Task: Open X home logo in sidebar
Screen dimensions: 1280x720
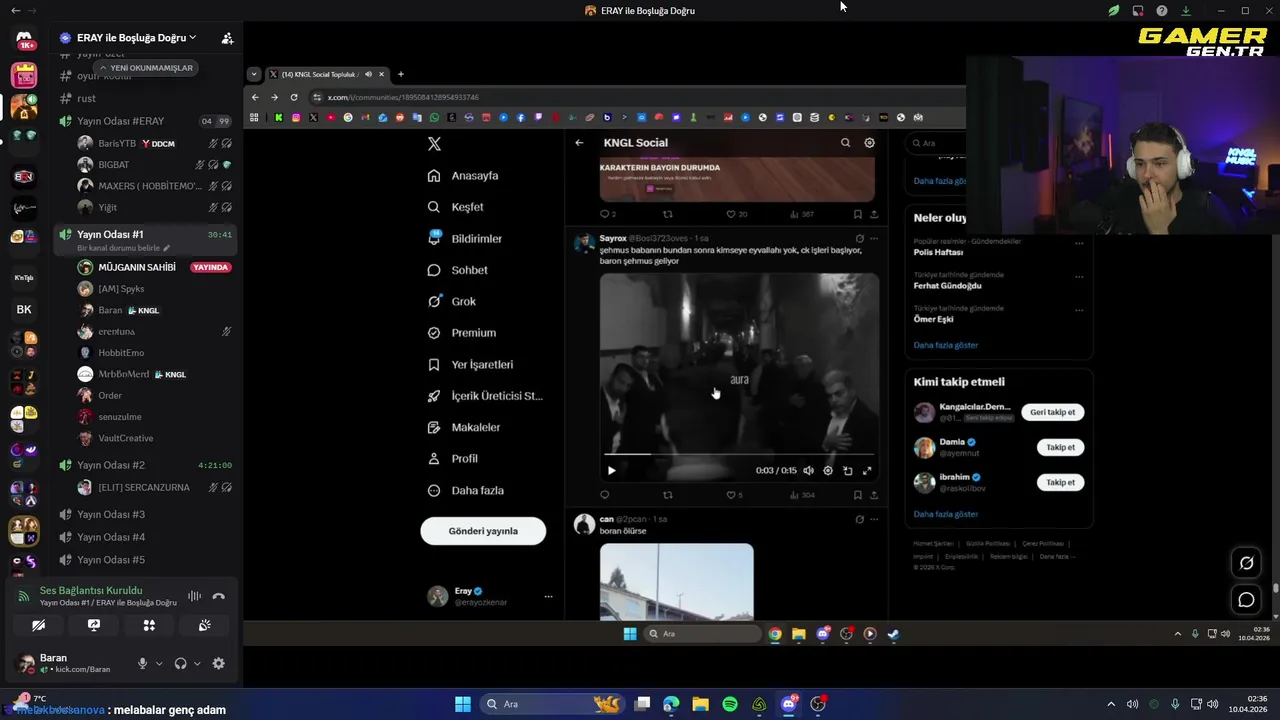Action: (x=434, y=144)
